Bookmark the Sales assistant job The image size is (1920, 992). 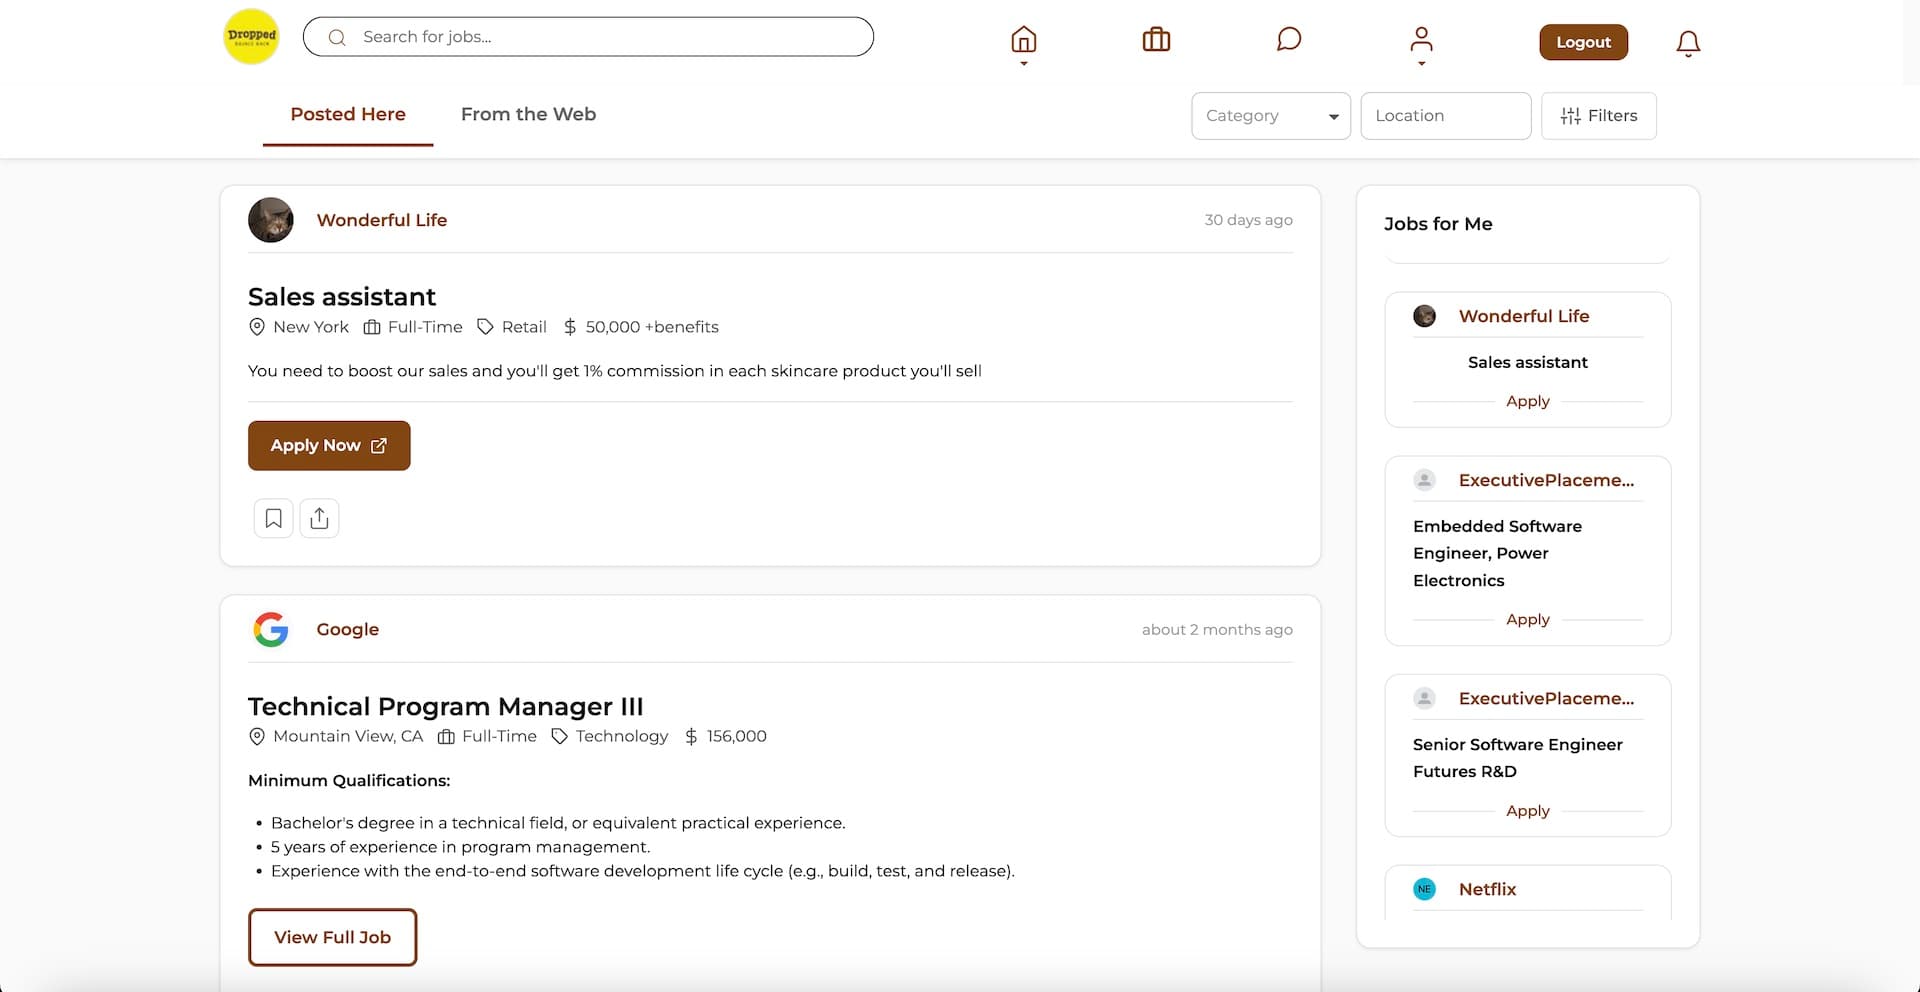coord(273,518)
